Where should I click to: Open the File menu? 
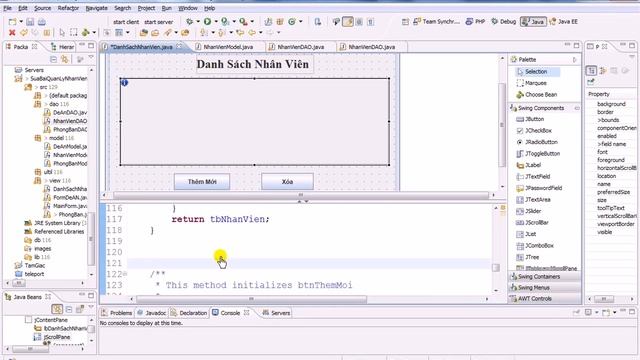[7, 8]
